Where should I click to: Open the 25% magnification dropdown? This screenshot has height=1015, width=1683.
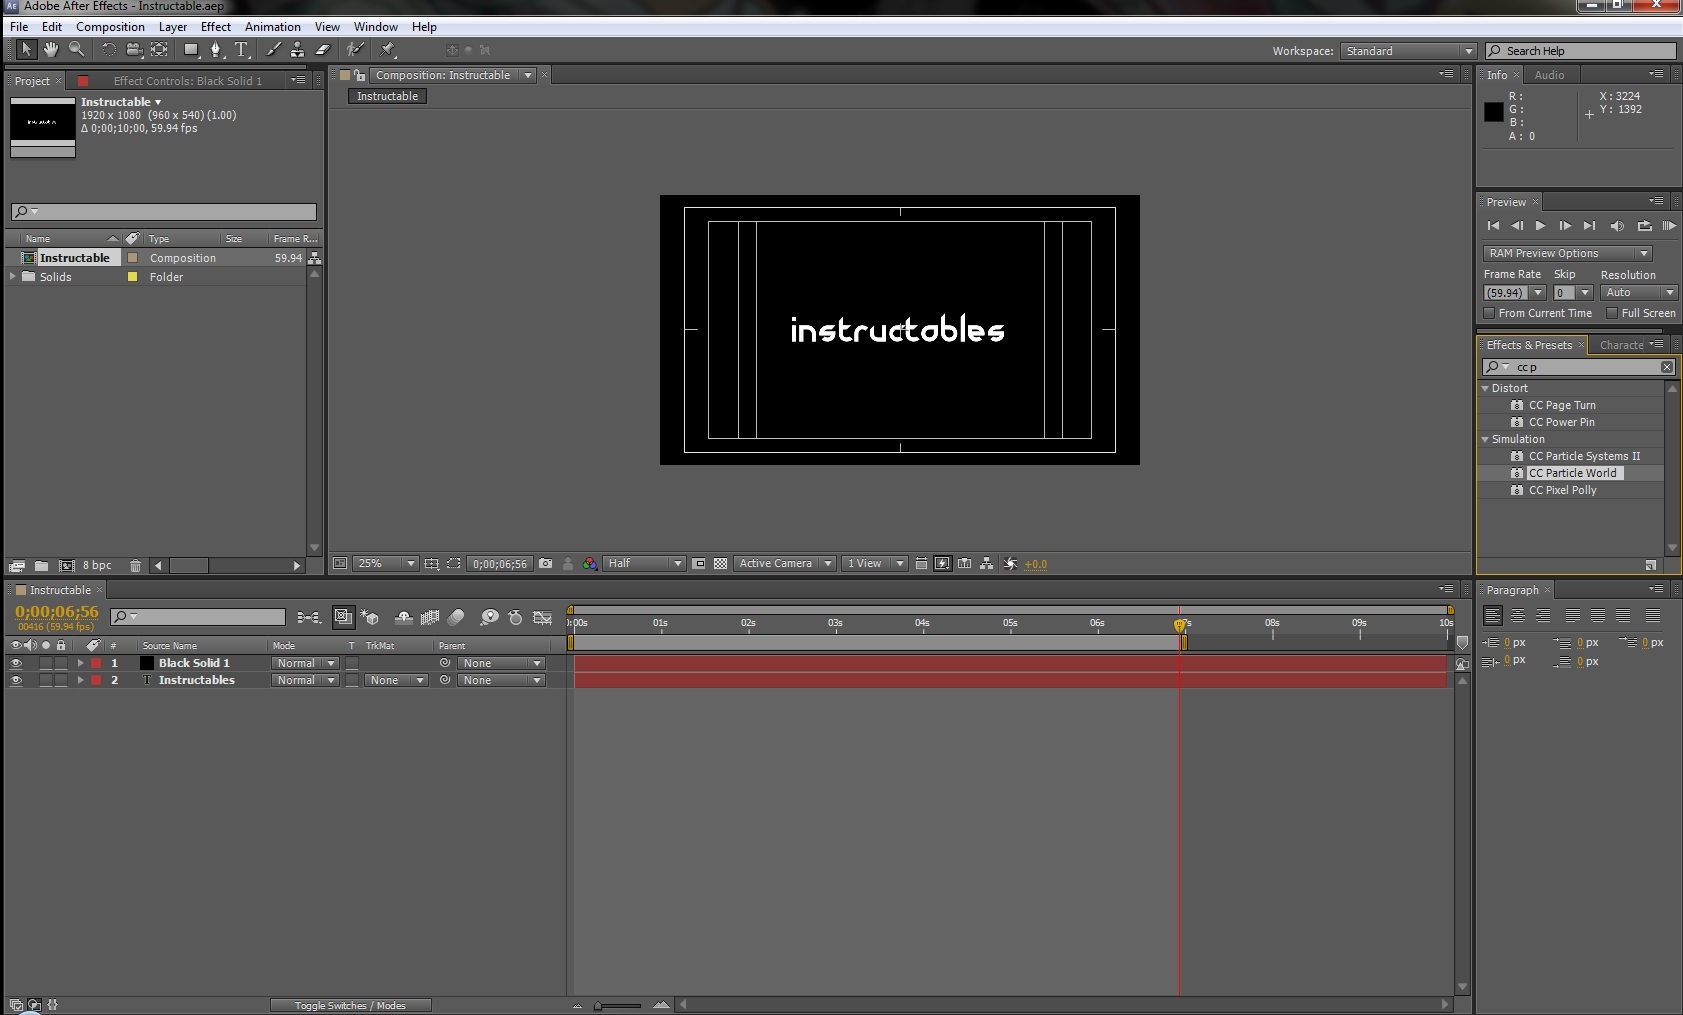tap(386, 564)
